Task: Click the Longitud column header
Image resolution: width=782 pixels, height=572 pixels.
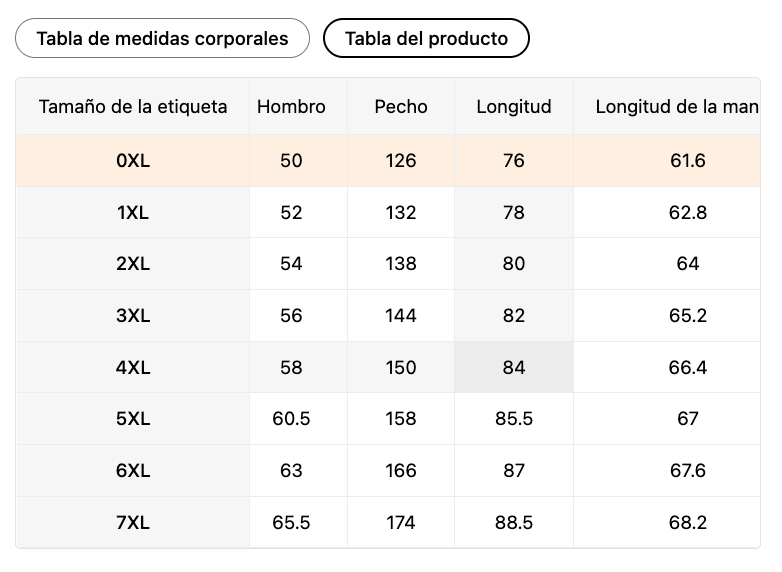Action: pos(514,107)
